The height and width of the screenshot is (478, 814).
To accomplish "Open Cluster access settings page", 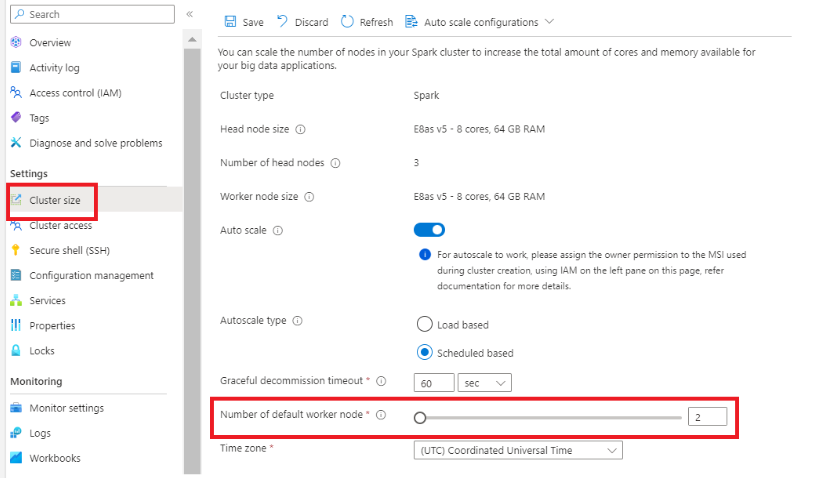I will 60,226.
